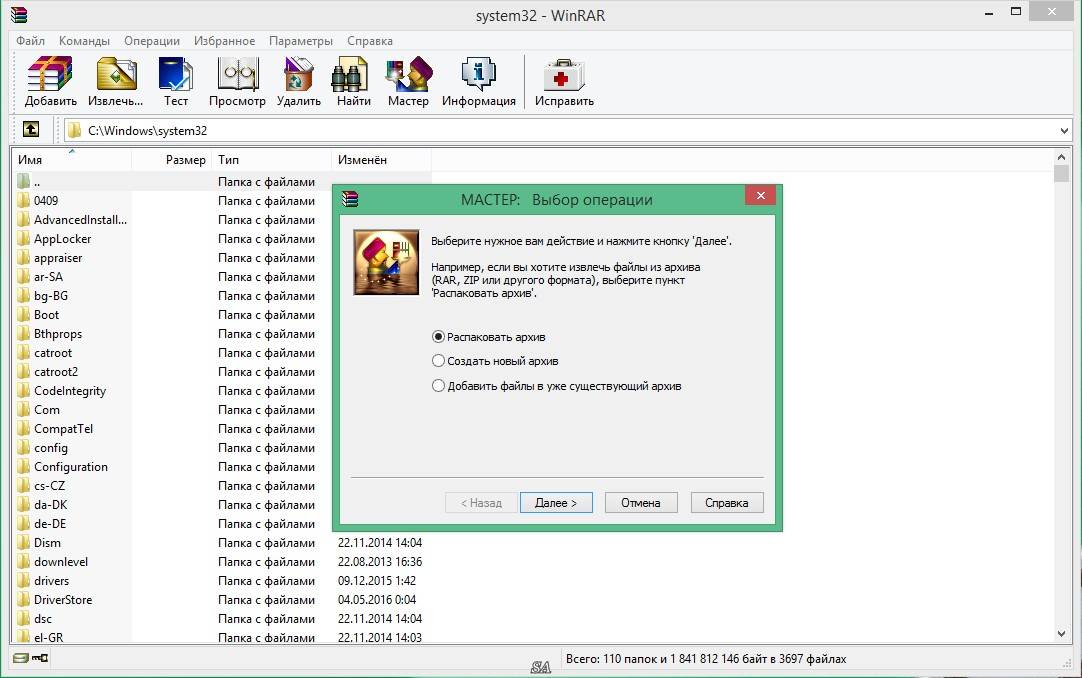Viewport: 1082px width, 678px height.
Task: Choose the 'Создать новый архив' radio option
Action: 438,361
